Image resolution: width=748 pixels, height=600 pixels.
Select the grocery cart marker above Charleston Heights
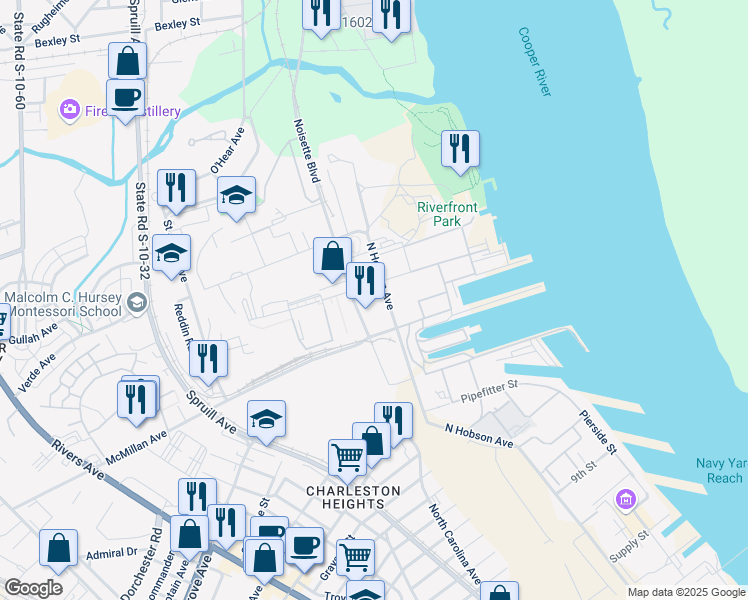pyautogui.click(x=348, y=460)
